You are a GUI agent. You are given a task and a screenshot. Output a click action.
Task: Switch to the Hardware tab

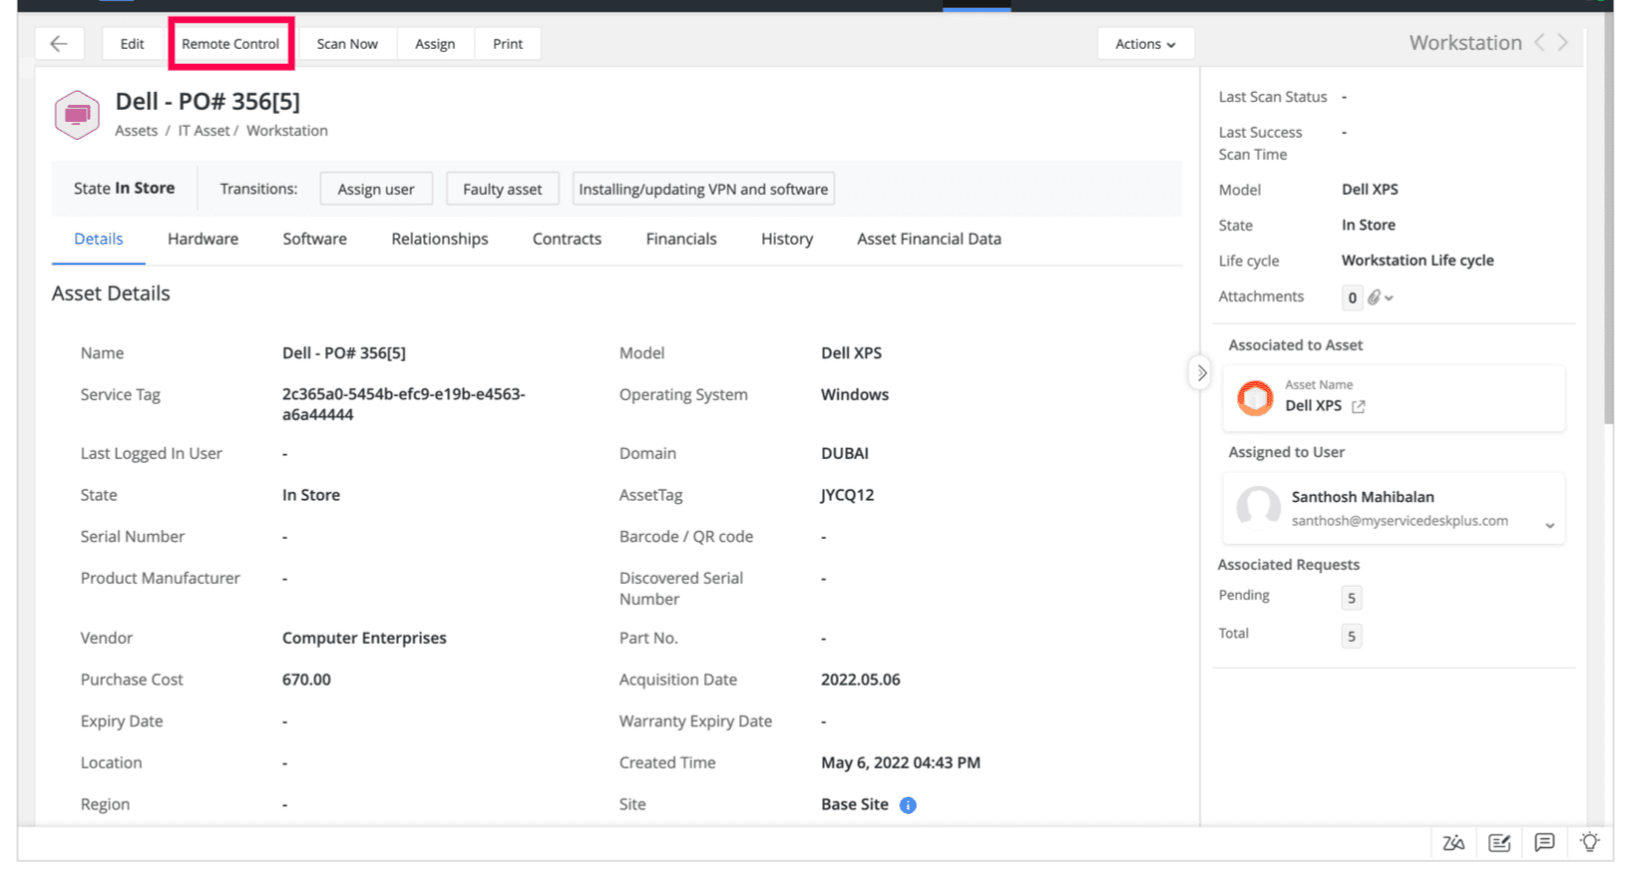pyautogui.click(x=203, y=239)
